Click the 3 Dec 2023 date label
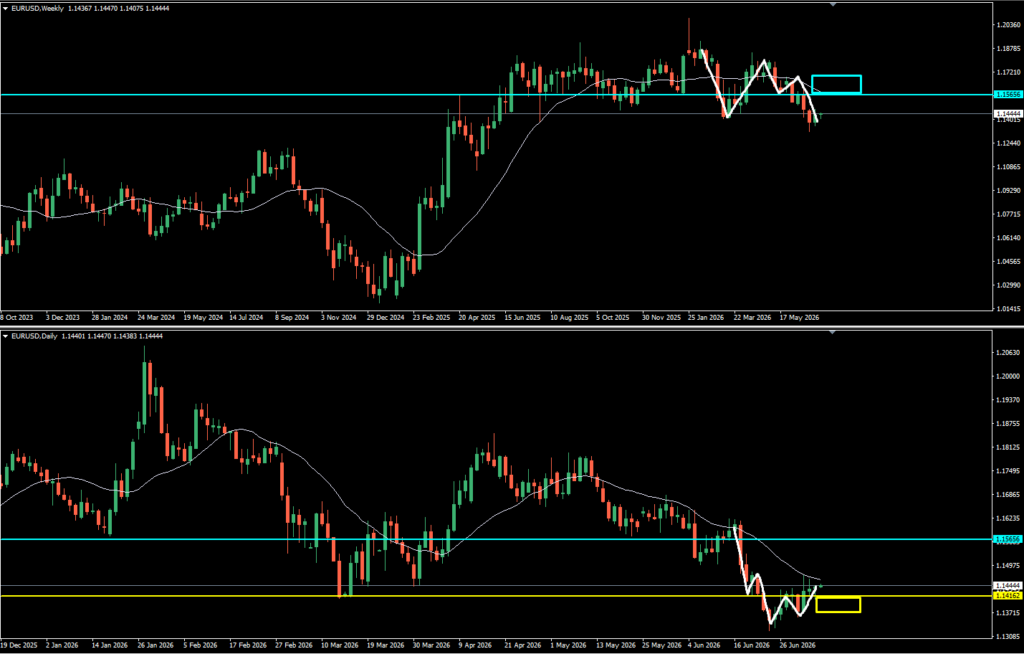 coord(63,318)
